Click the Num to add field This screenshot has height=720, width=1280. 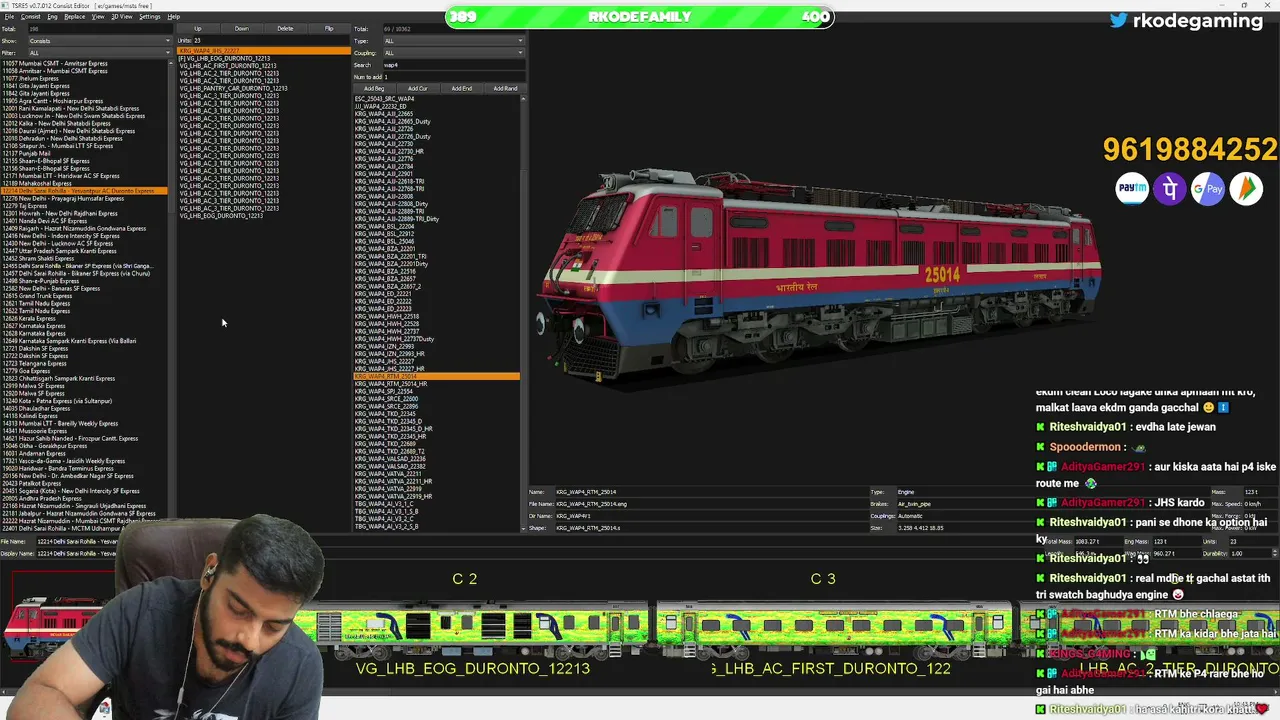pyautogui.click(x=453, y=77)
